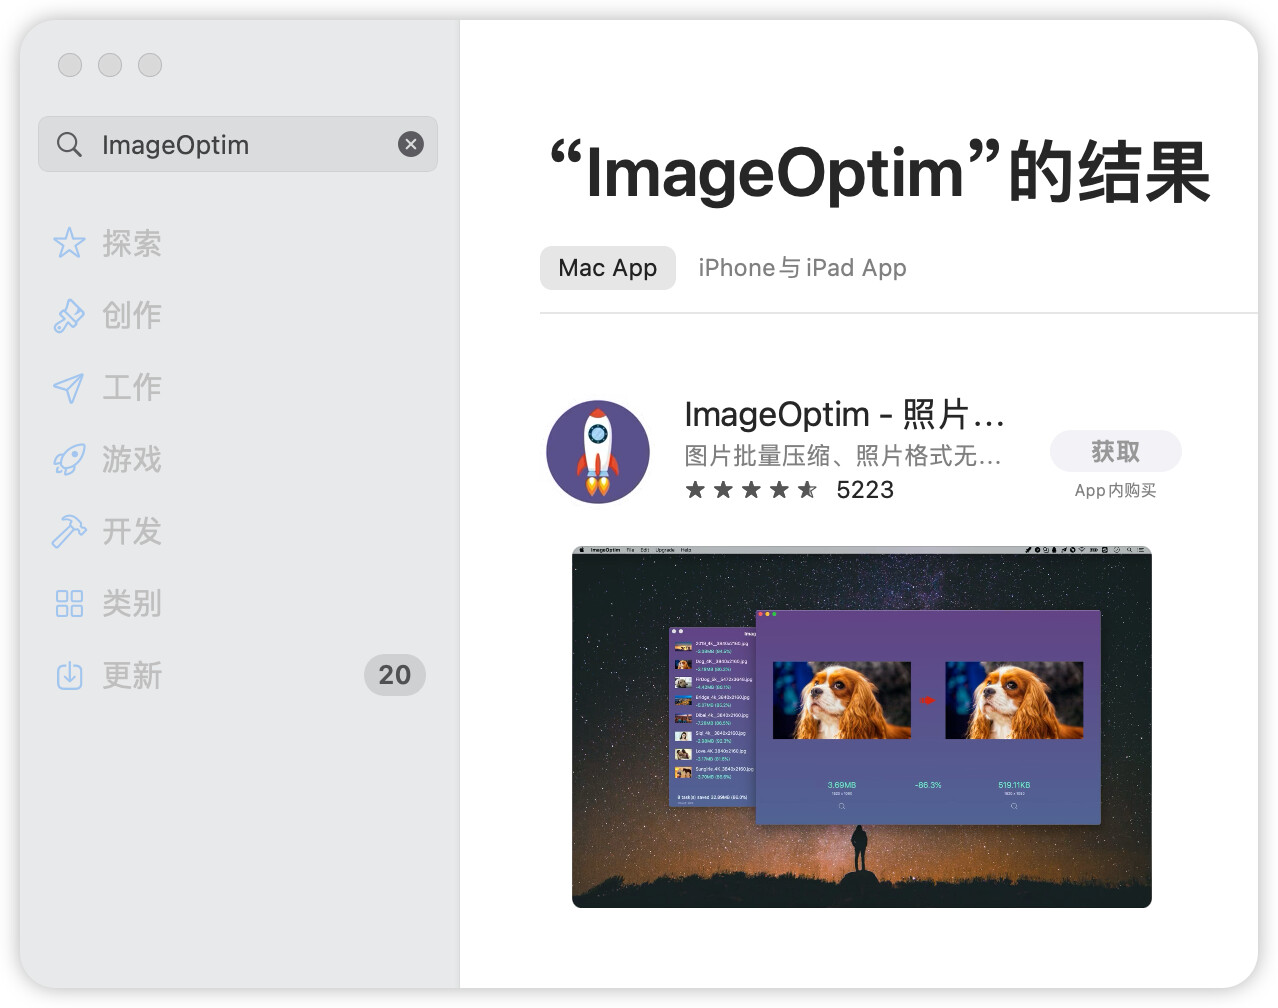Click the Work paper plane icon
This screenshot has height=1008, width=1278.
(x=69, y=387)
